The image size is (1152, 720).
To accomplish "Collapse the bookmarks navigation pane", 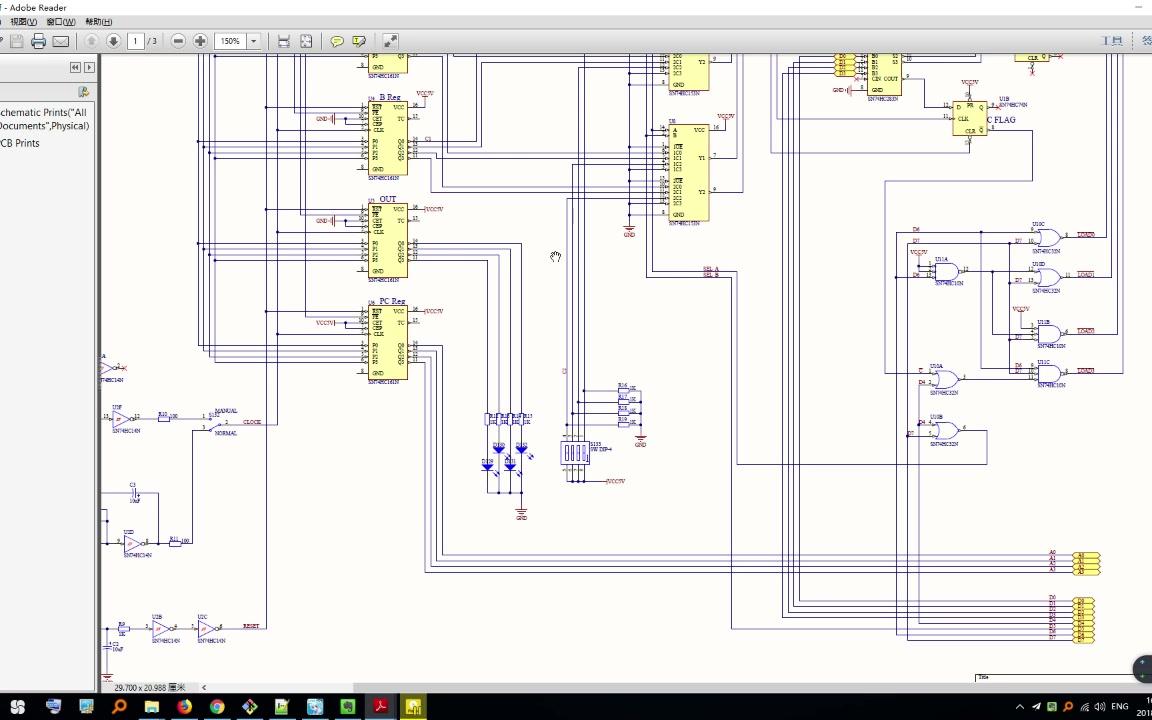I will pos(75,67).
